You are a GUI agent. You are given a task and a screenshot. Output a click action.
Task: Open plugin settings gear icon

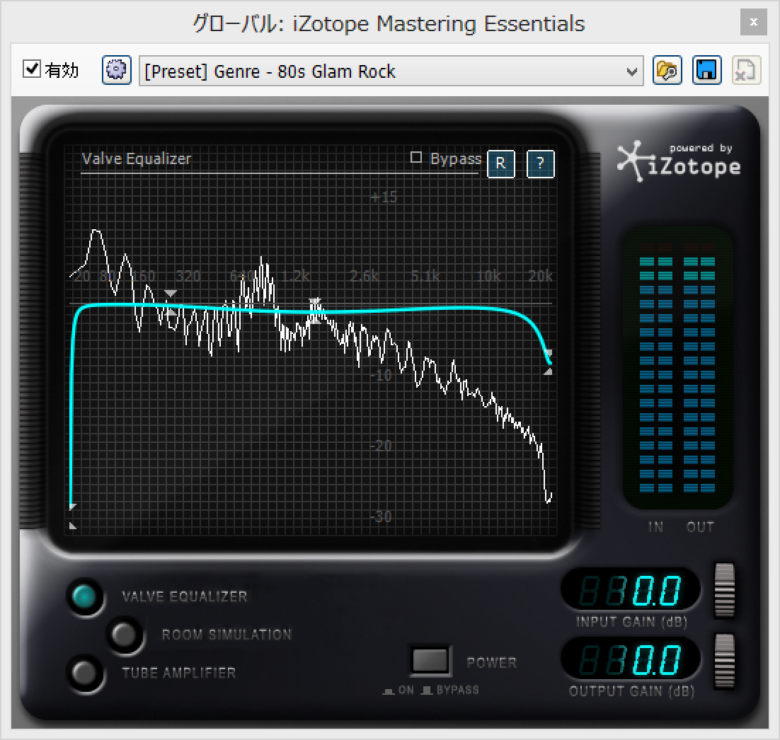116,70
